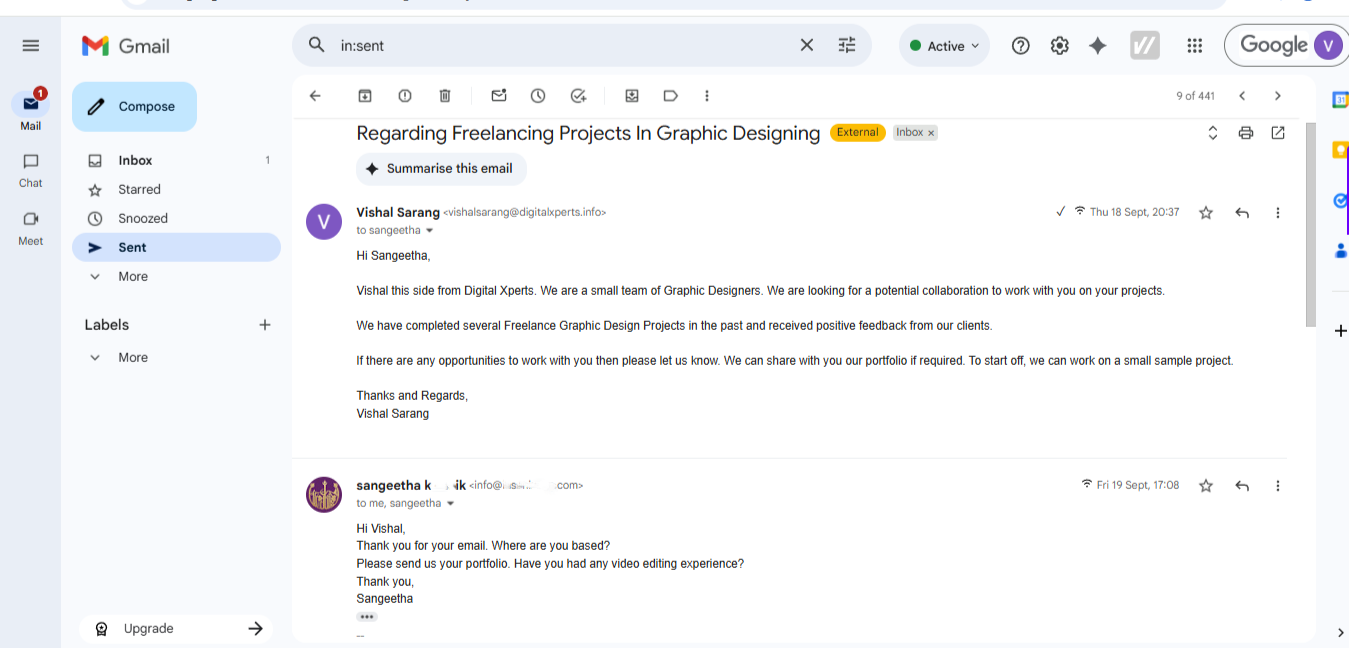Image resolution: width=1349 pixels, height=648 pixels.
Task: Print all messages in conversation
Action: (1246, 133)
